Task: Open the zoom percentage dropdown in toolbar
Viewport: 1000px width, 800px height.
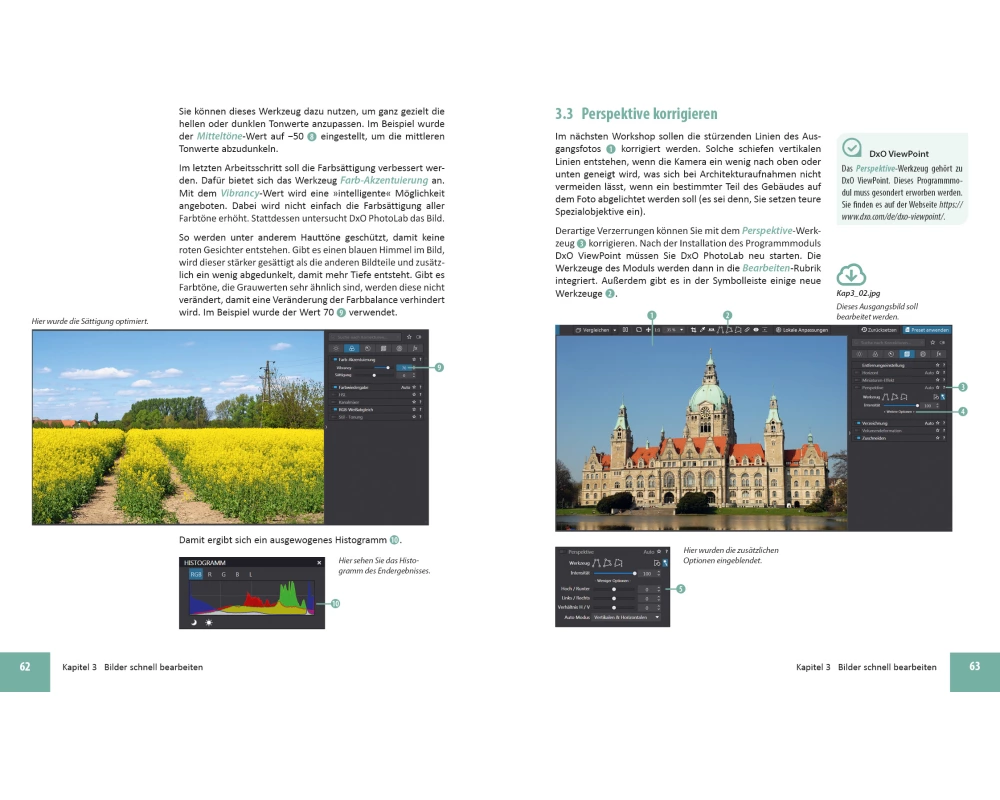Action: (679, 329)
